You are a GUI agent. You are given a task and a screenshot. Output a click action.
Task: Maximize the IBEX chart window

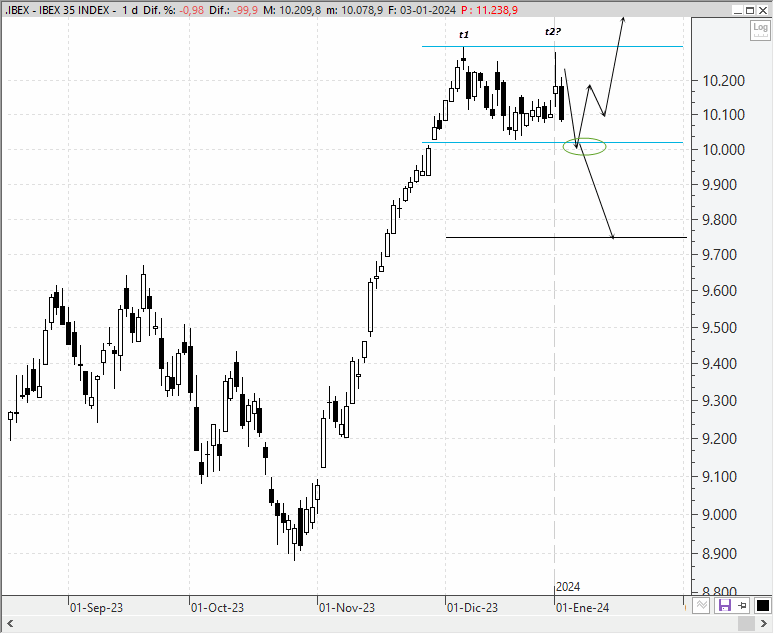750,10
